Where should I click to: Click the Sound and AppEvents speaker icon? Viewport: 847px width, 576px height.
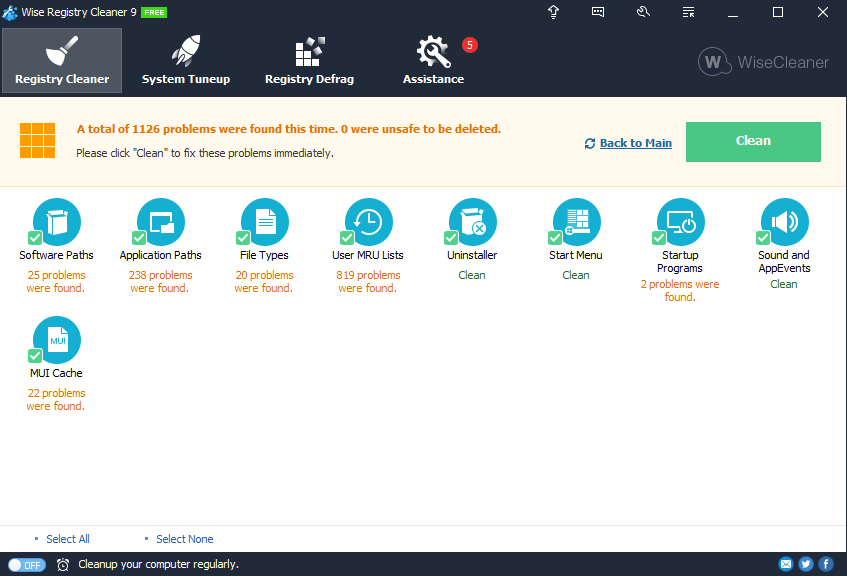(x=785, y=222)
